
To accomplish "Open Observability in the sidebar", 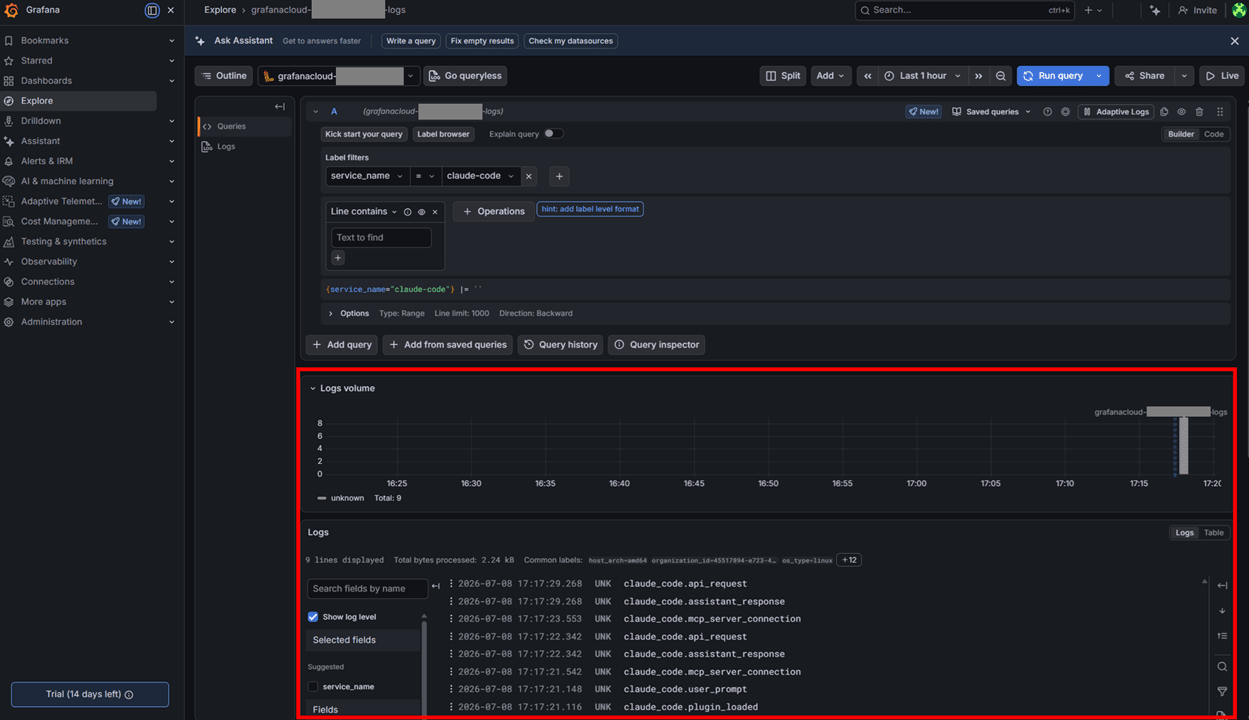I will pos(48,262).
